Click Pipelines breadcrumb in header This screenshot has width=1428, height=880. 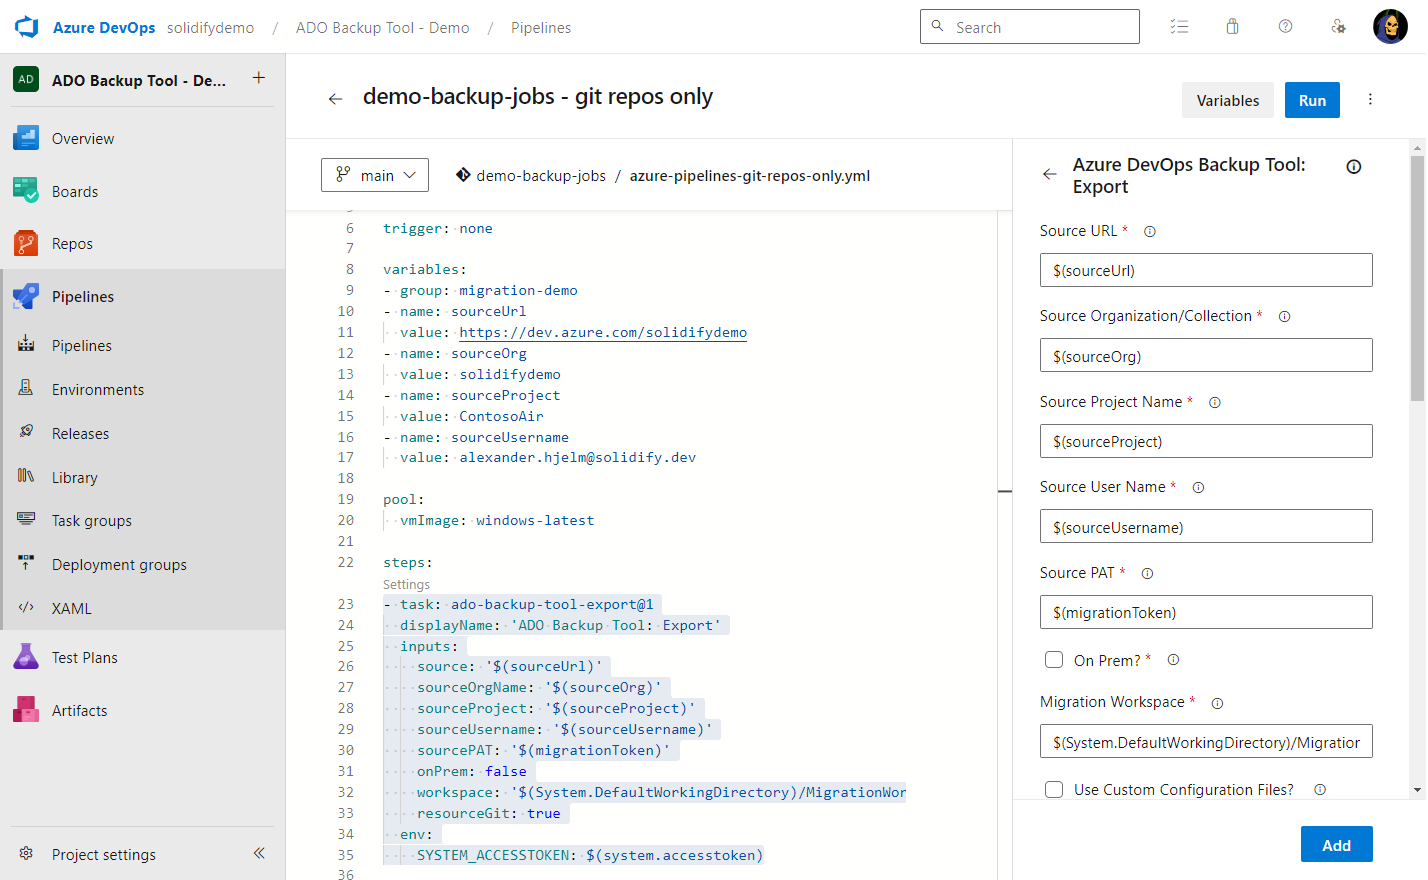coord(541,27)
